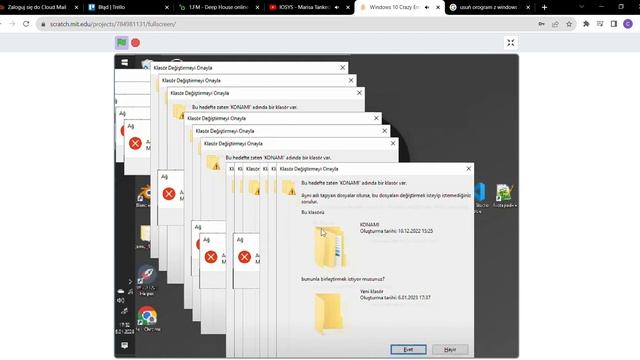Close the IOSYS YouTube tab
This screenshot has height=360, width=640.
[x=348, y=7]
